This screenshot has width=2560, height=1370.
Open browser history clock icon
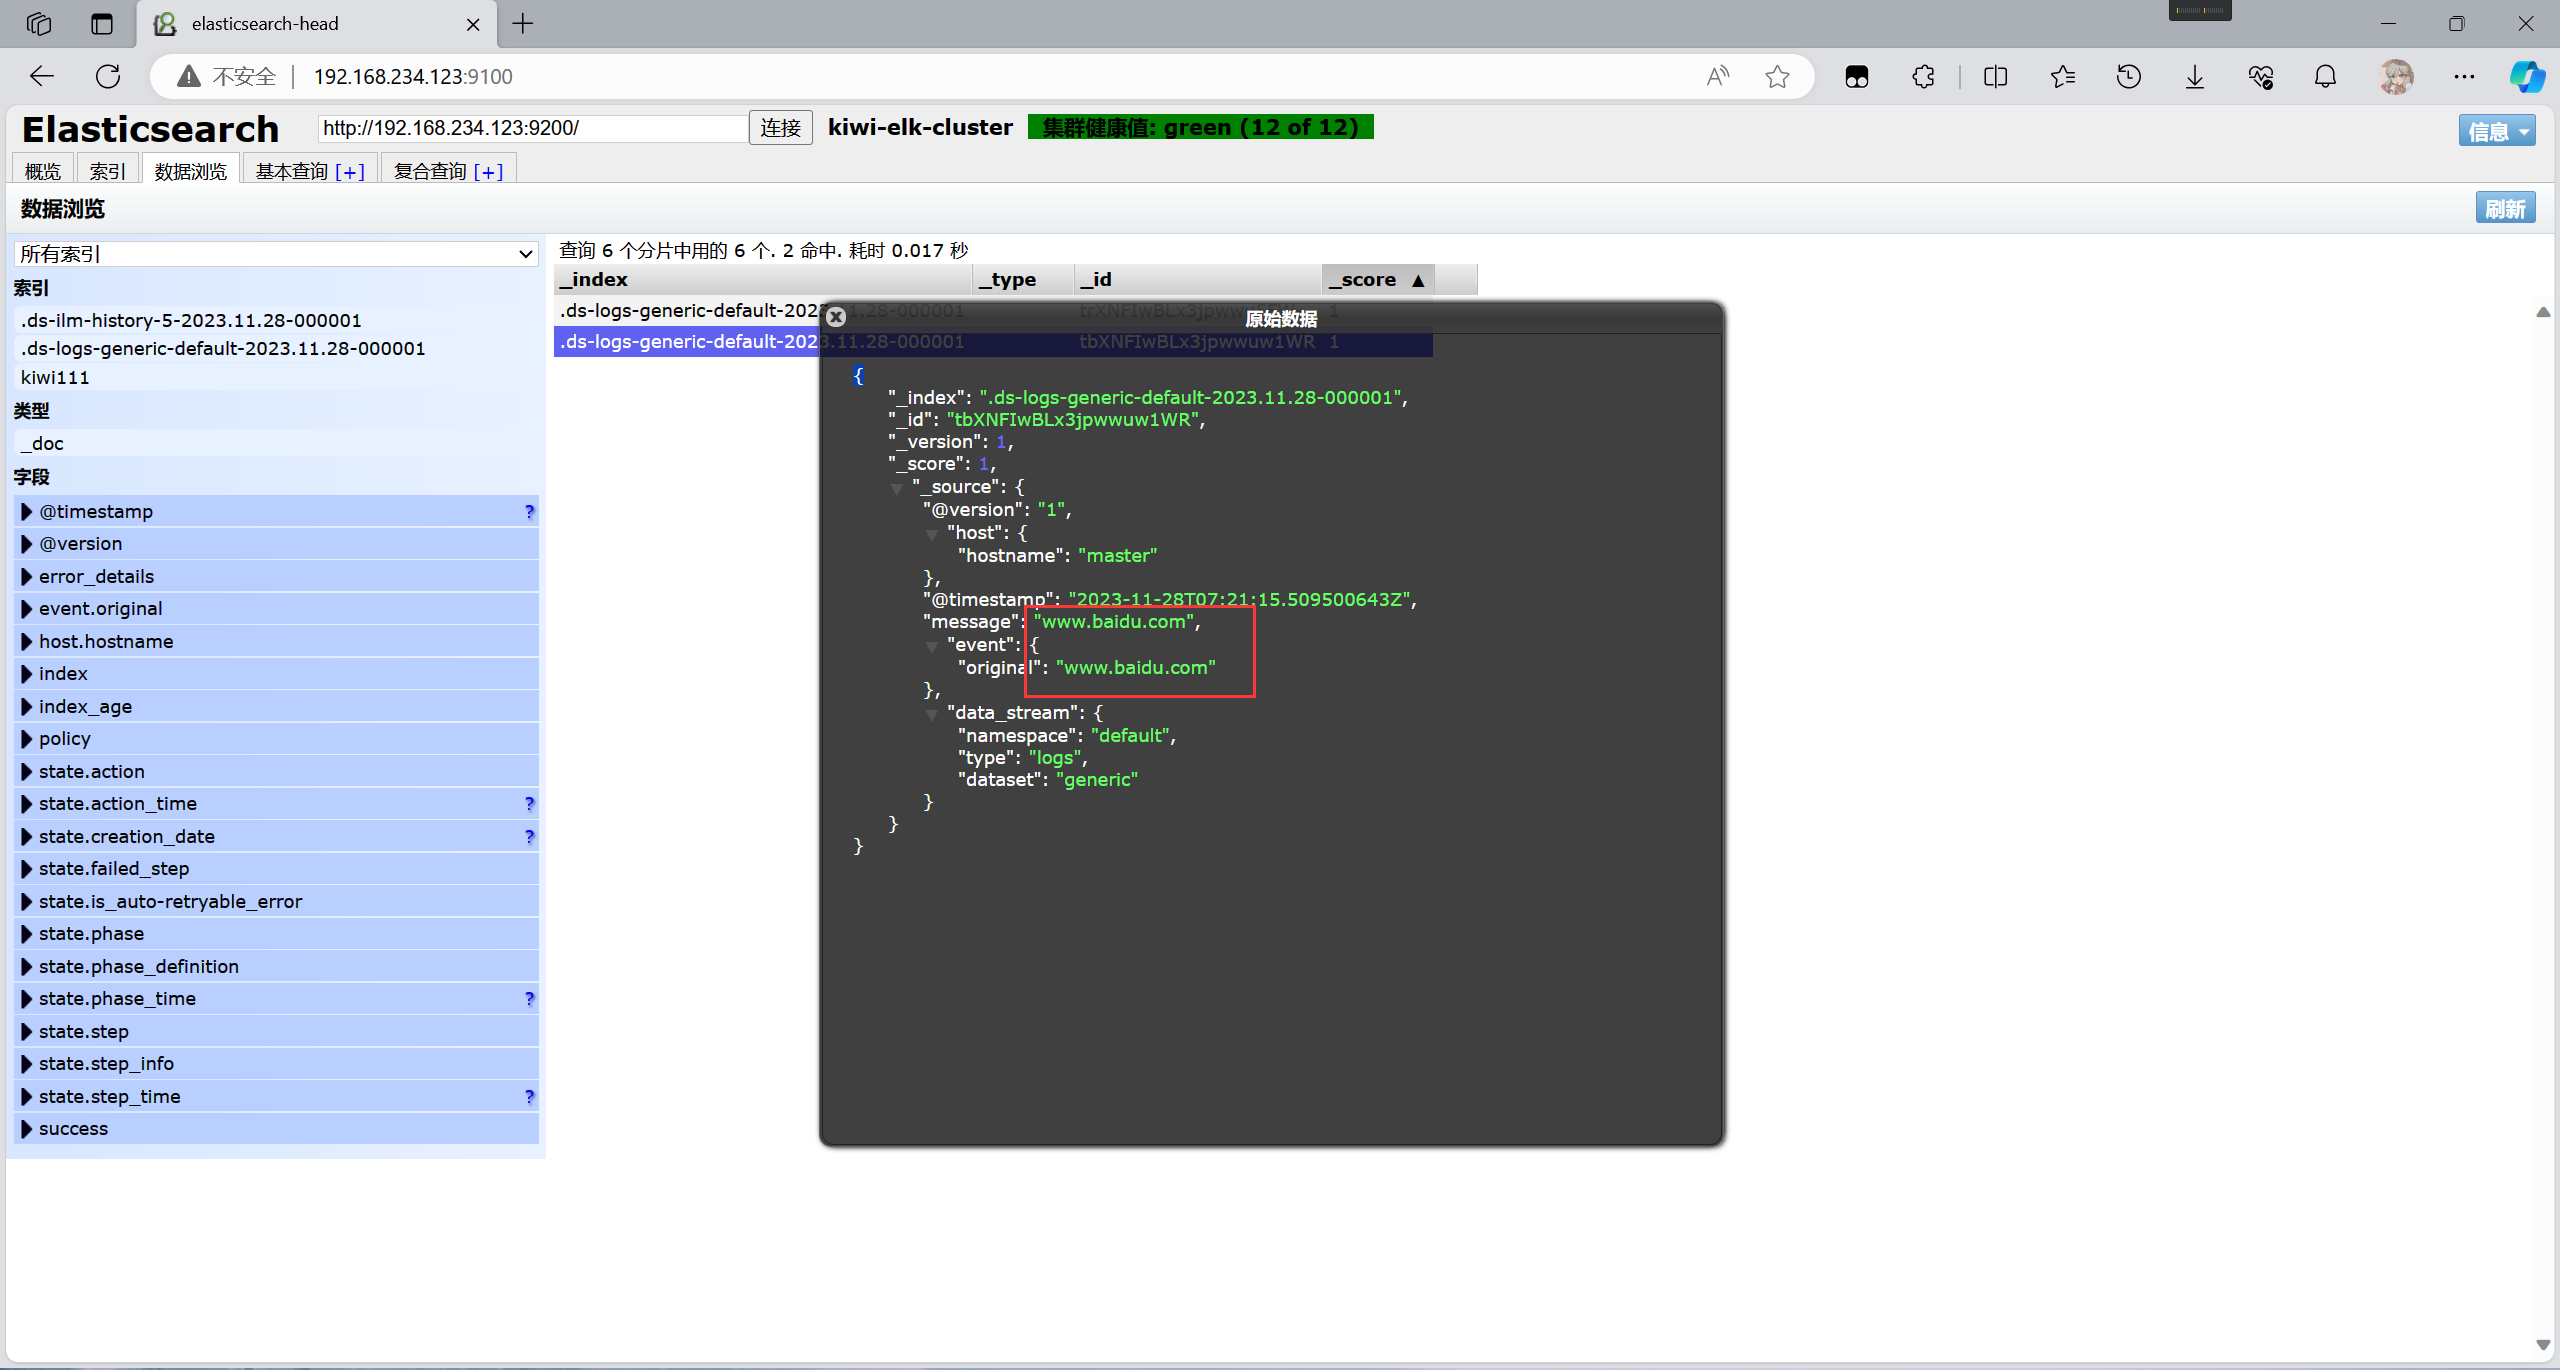(x=2128, y=76)
